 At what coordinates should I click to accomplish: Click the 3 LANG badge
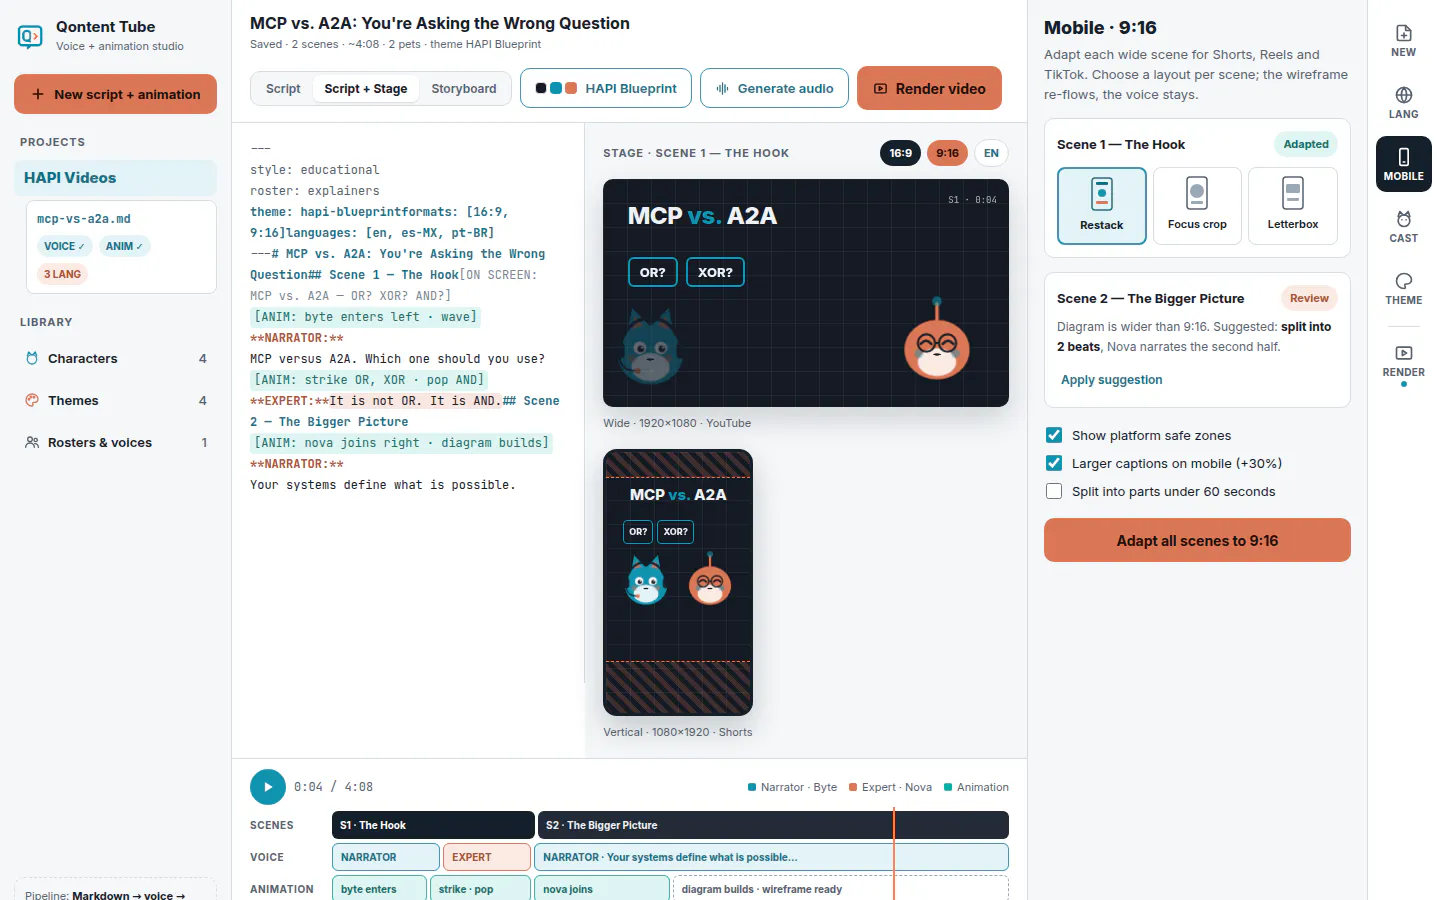63,274
